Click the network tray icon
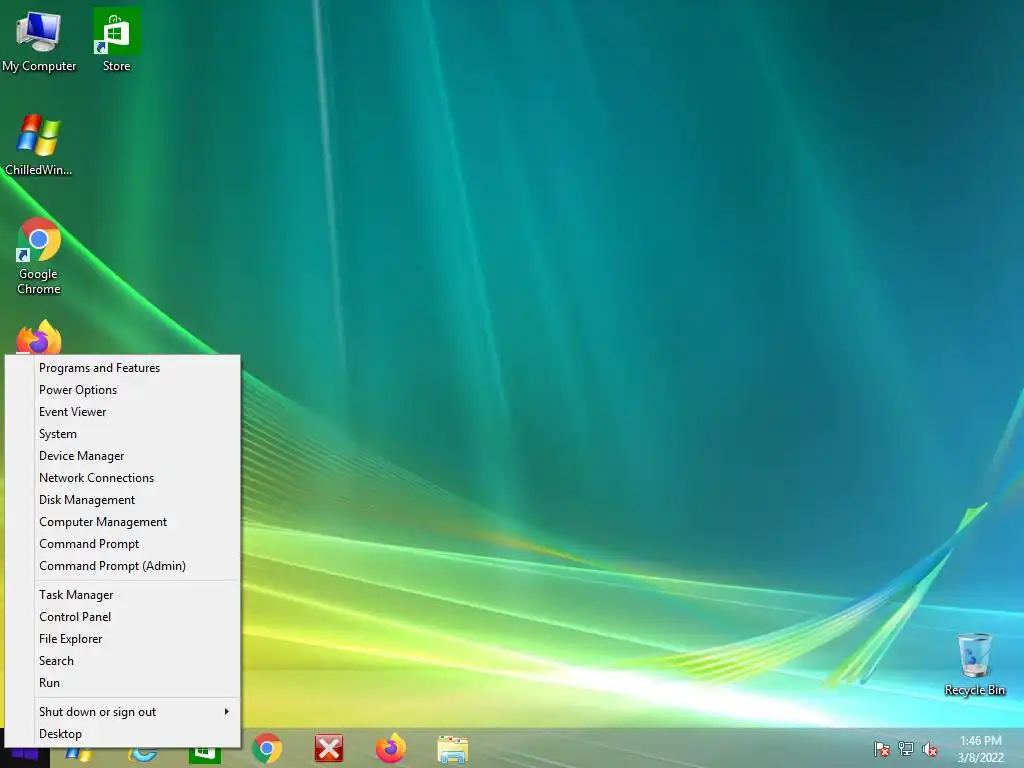The width and height of the screenshot is (1024, 768). [x=906, y=748]
